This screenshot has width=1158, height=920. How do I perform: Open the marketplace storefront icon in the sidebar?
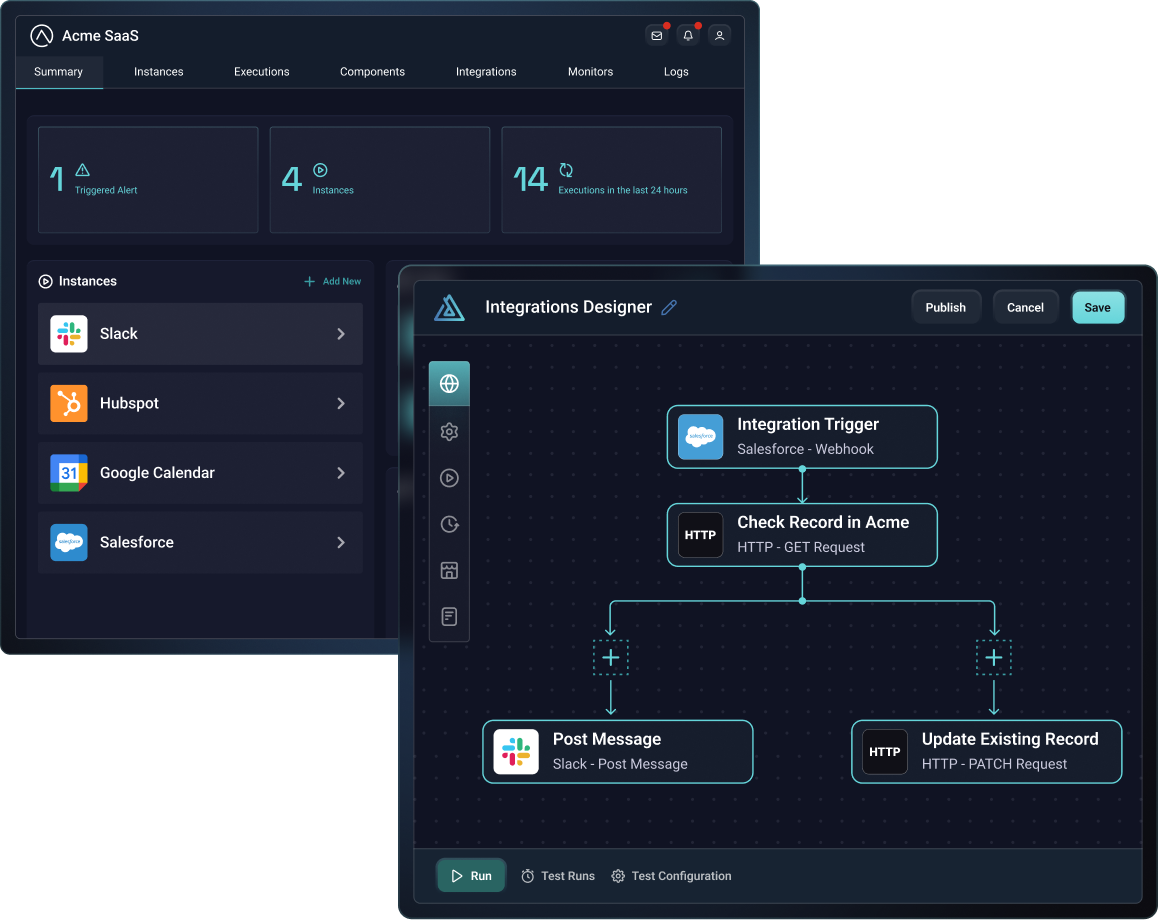coord(449,570)
